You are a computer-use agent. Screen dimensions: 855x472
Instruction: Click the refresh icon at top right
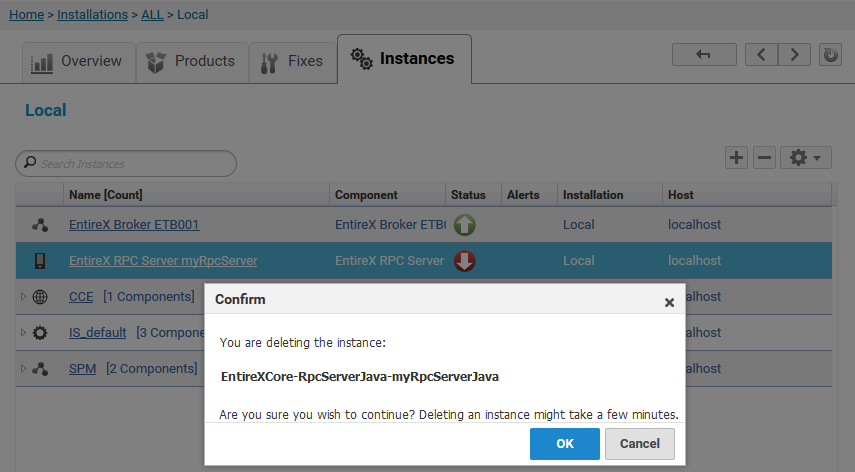(x=830, y=55)
